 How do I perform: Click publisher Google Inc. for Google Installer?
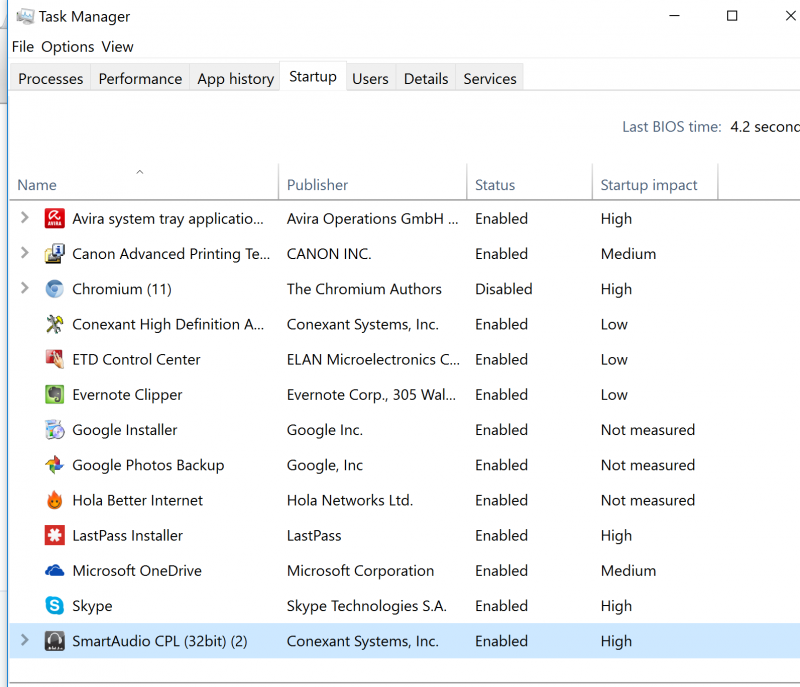(324, 430)
